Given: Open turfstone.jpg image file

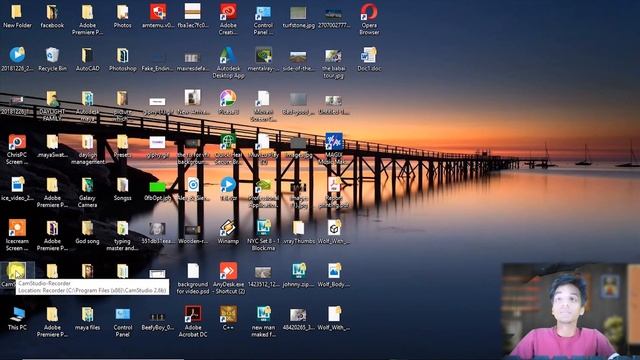Looking at the screenshot, I should [298, 16].
